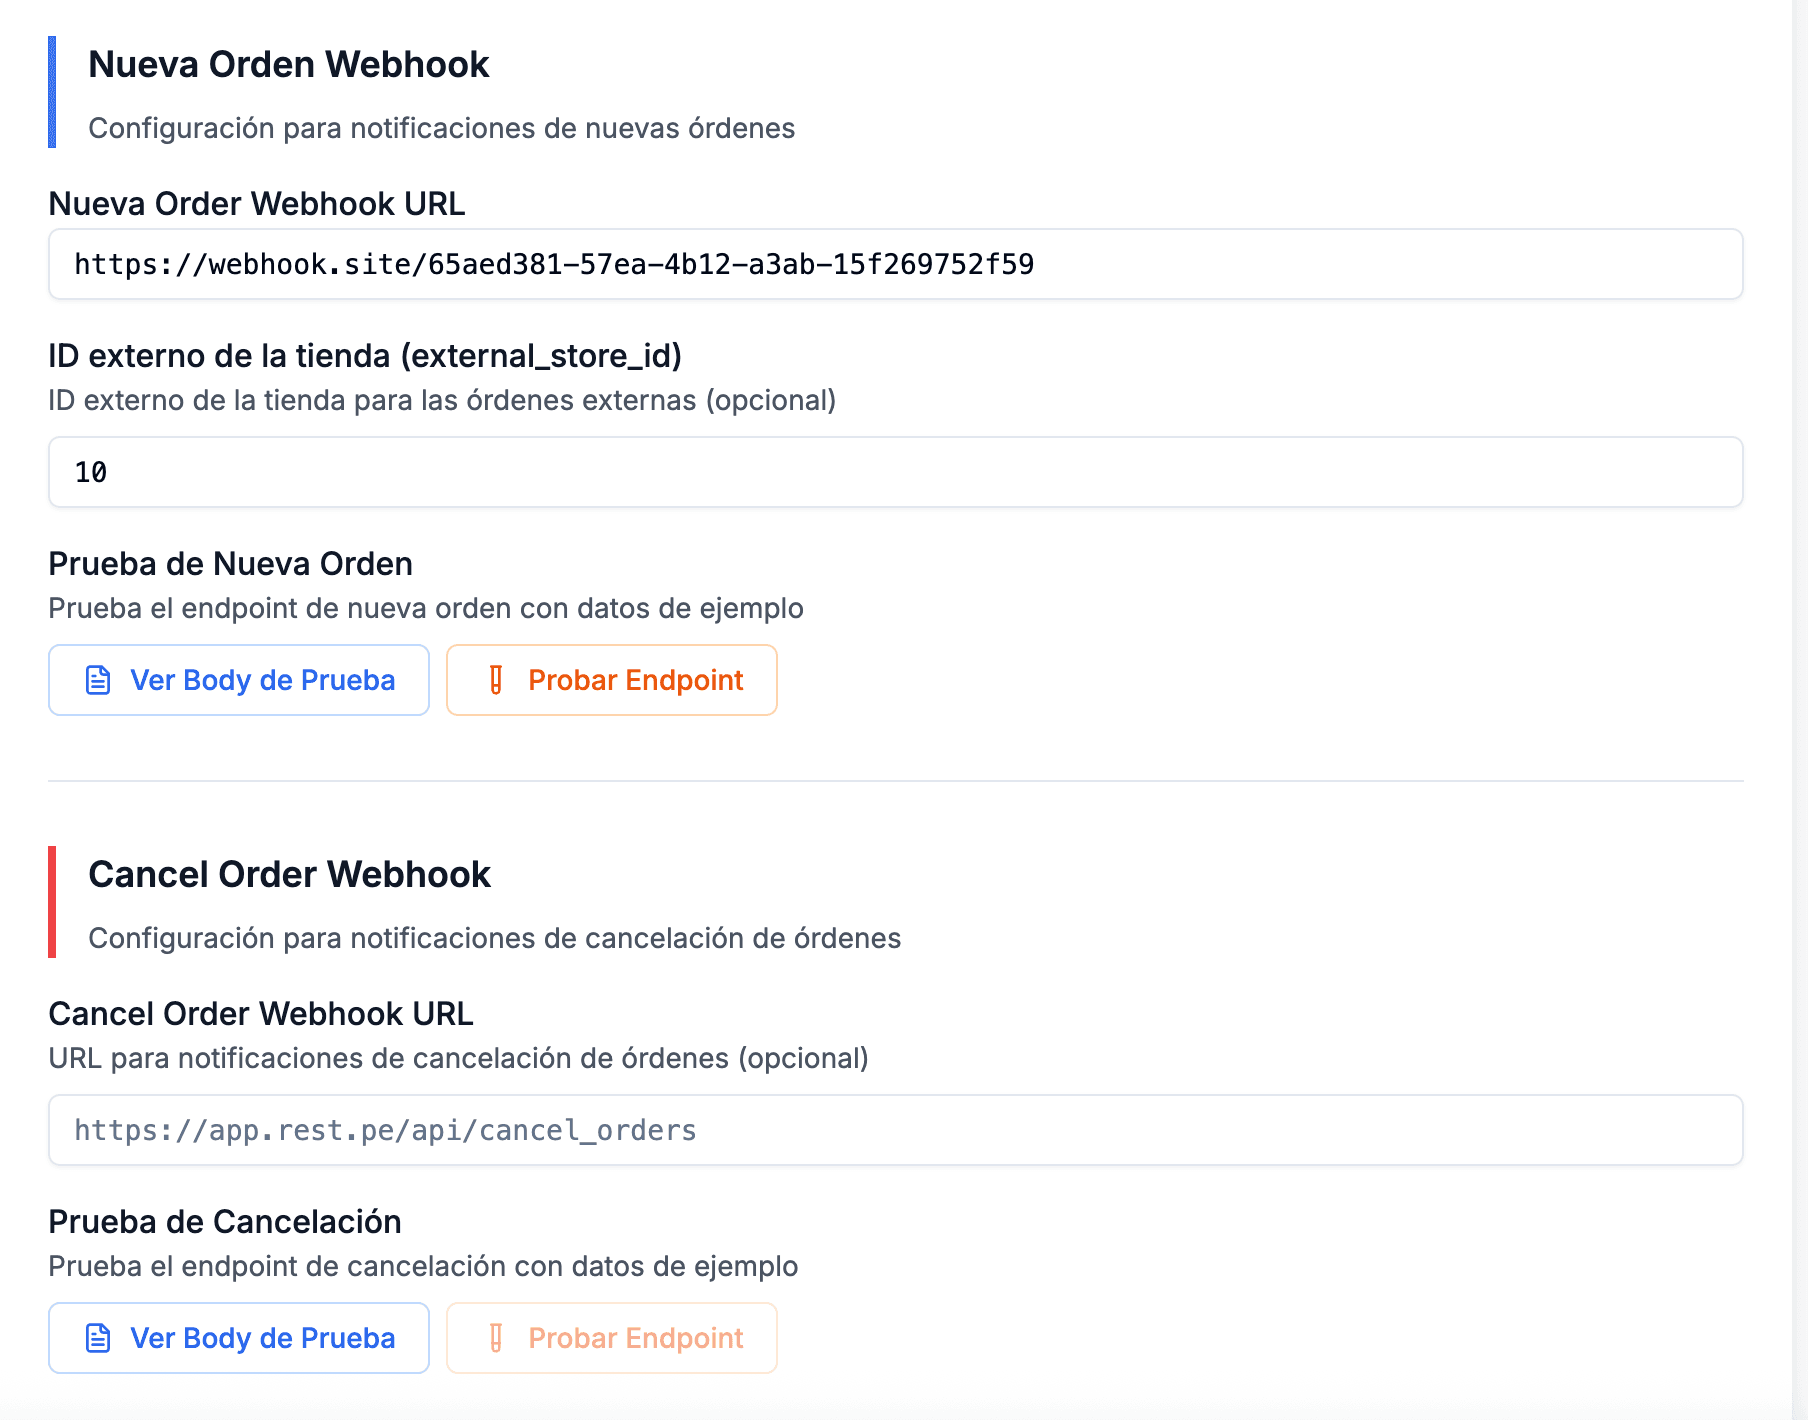The height and width of the screenshot is (1420, 1808).
Task: Click the Prueba de Nueva Orden label
Action: coord(231,563)
